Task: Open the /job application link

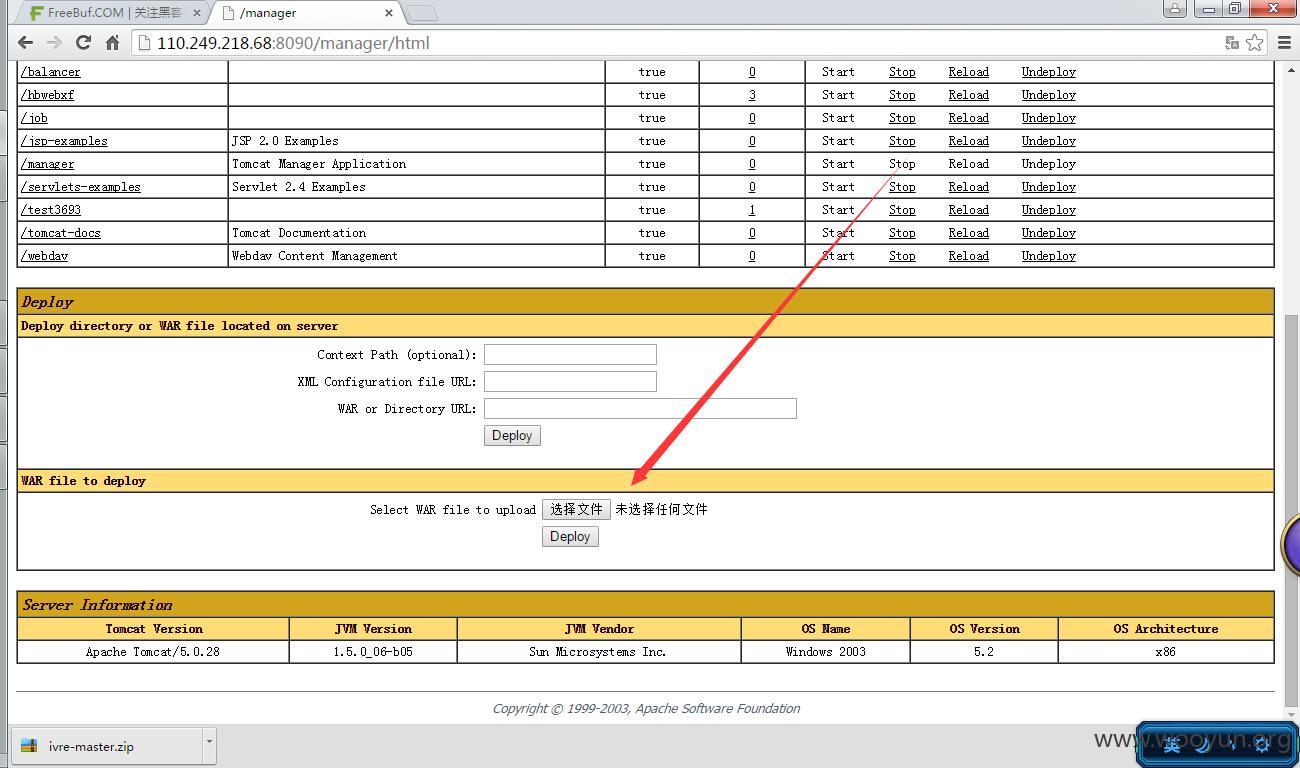Action: 35,118
